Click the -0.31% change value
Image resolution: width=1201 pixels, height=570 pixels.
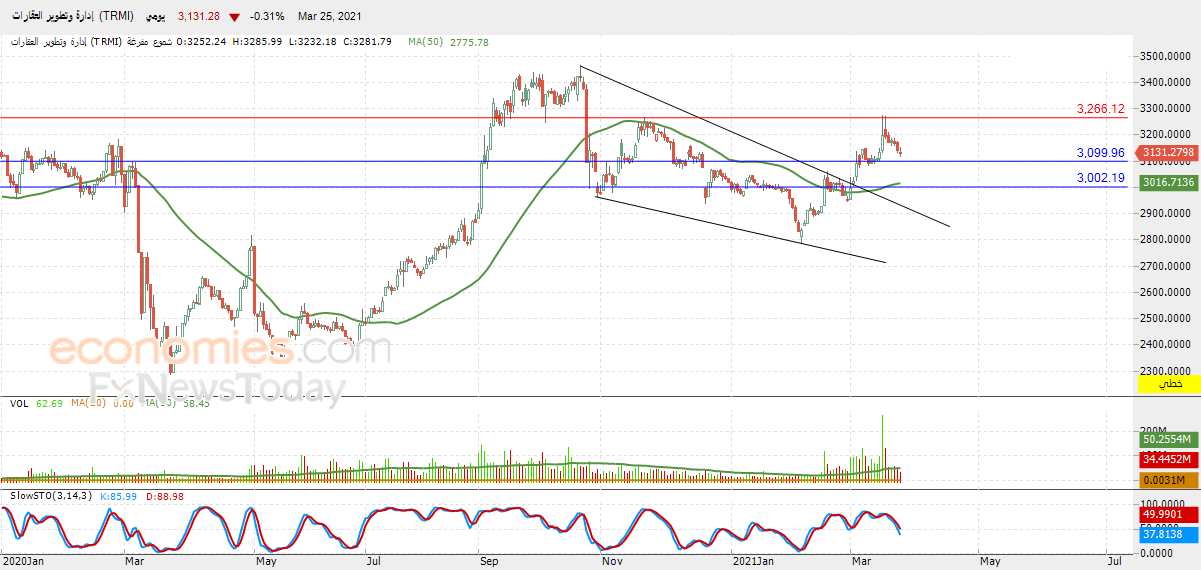coord(267,17)
